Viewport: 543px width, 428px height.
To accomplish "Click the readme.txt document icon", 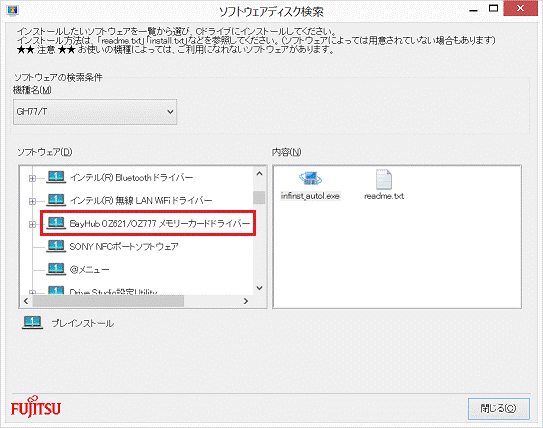I will coord(384,179).
